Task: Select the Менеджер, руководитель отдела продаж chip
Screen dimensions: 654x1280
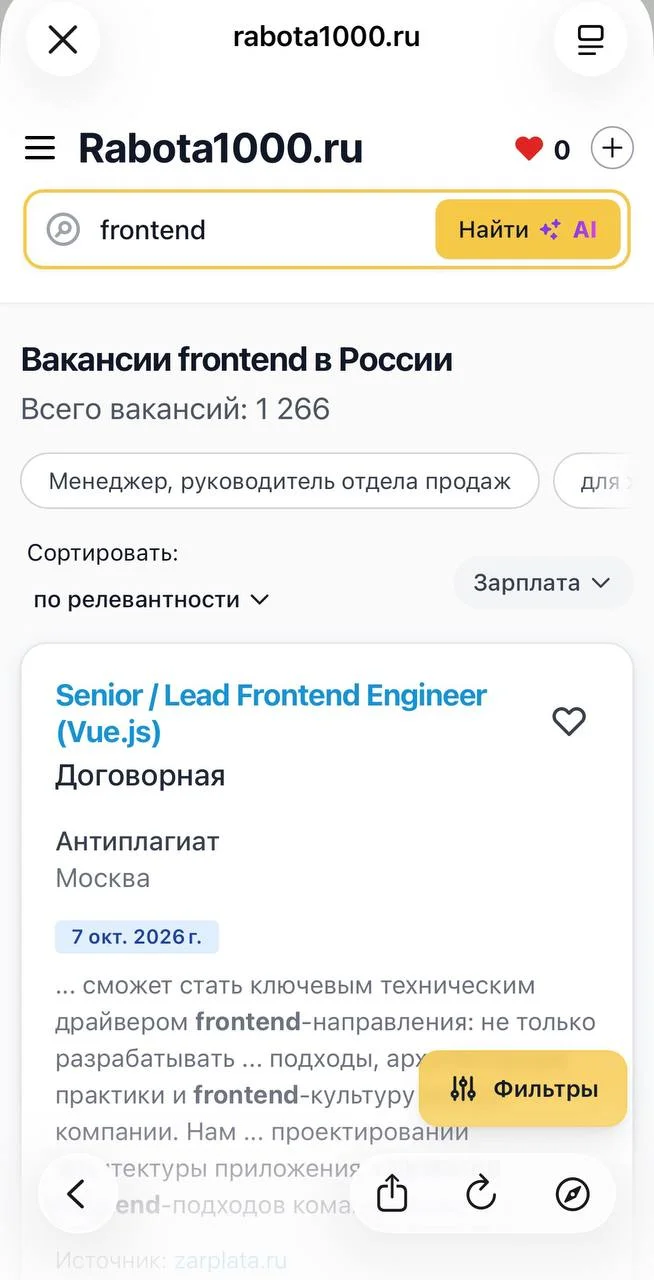Action: pyautogui.click(x=280, y=482)
